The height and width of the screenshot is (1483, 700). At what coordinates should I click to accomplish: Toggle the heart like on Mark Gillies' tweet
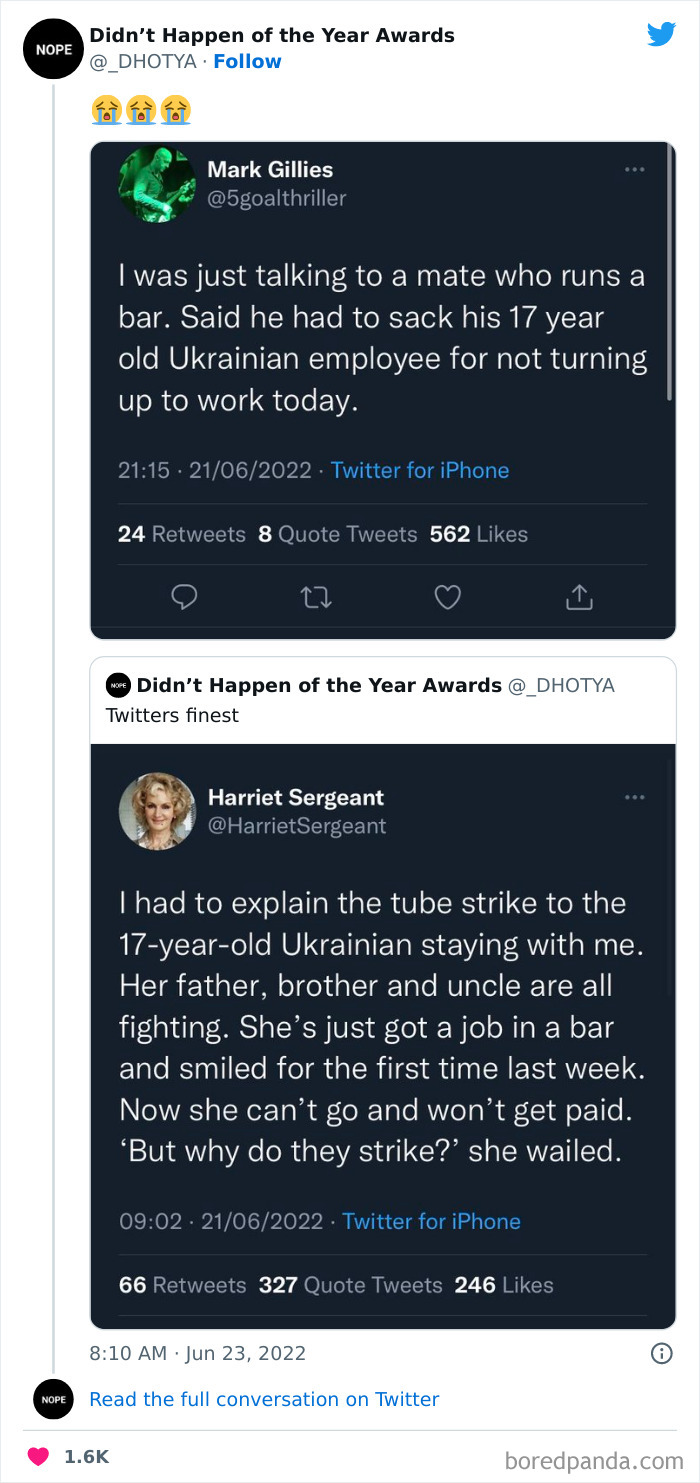447,597
